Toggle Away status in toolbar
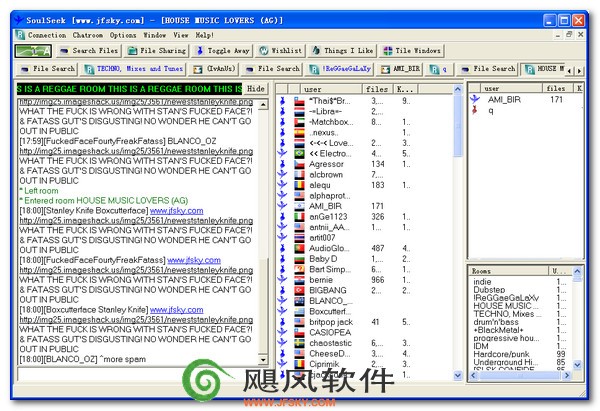 pos(222,51)
